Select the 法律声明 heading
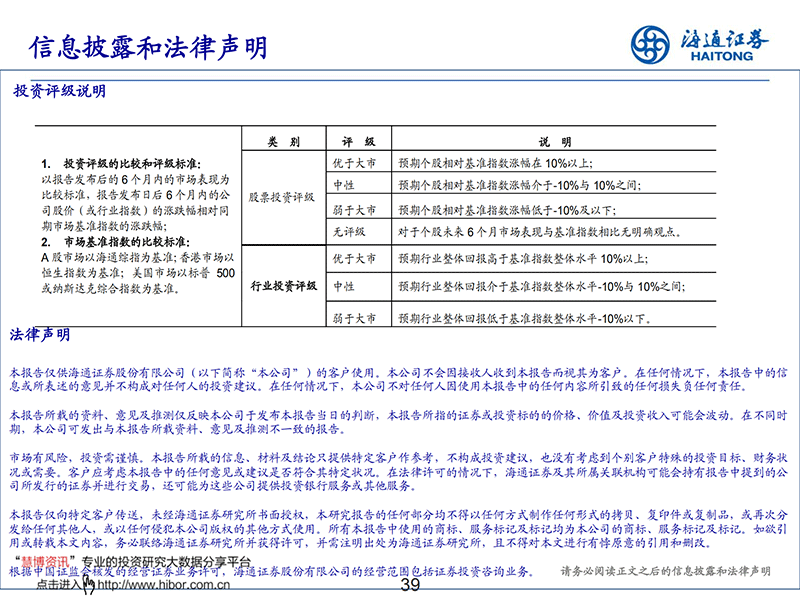The image size is (800, 600). pyautogui.click(x=40, y=335)
